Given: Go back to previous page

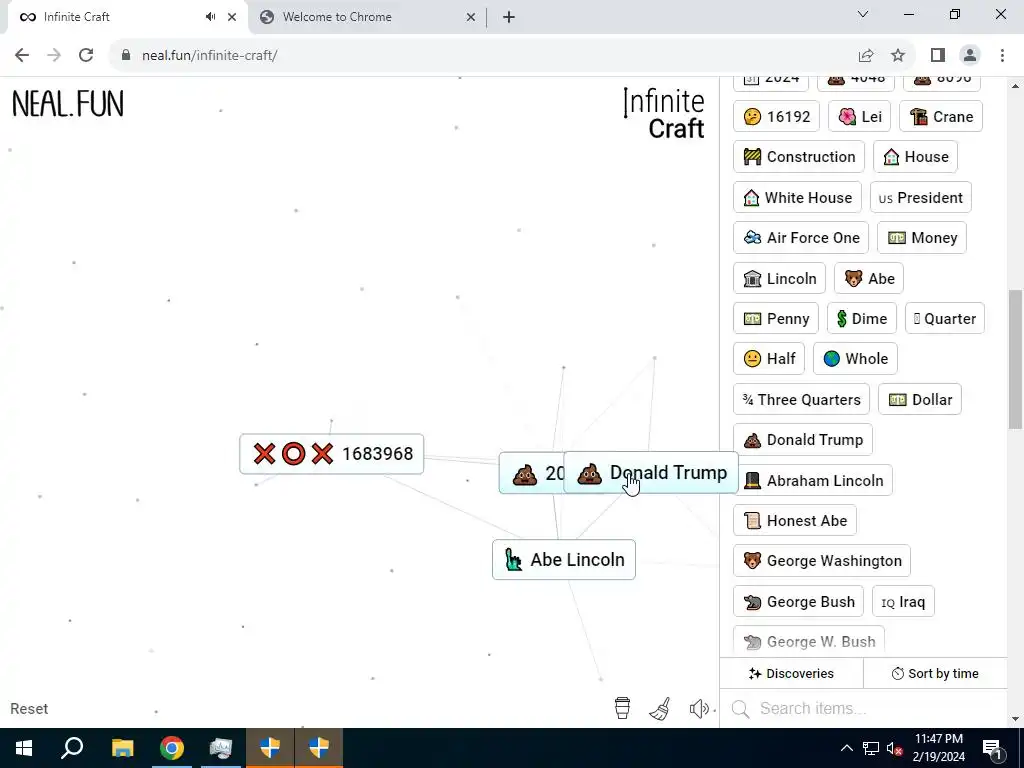Looking at the screenshot, I should click(22, 56).
